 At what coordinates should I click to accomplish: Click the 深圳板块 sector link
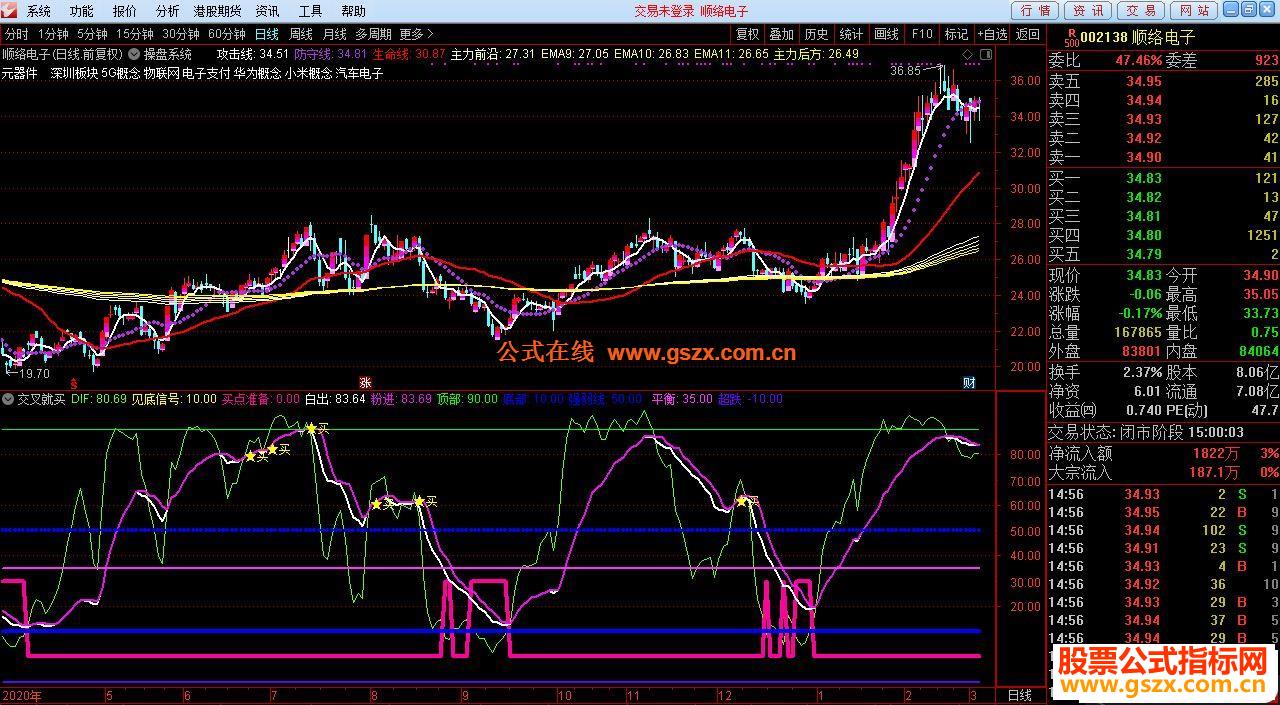74,73
